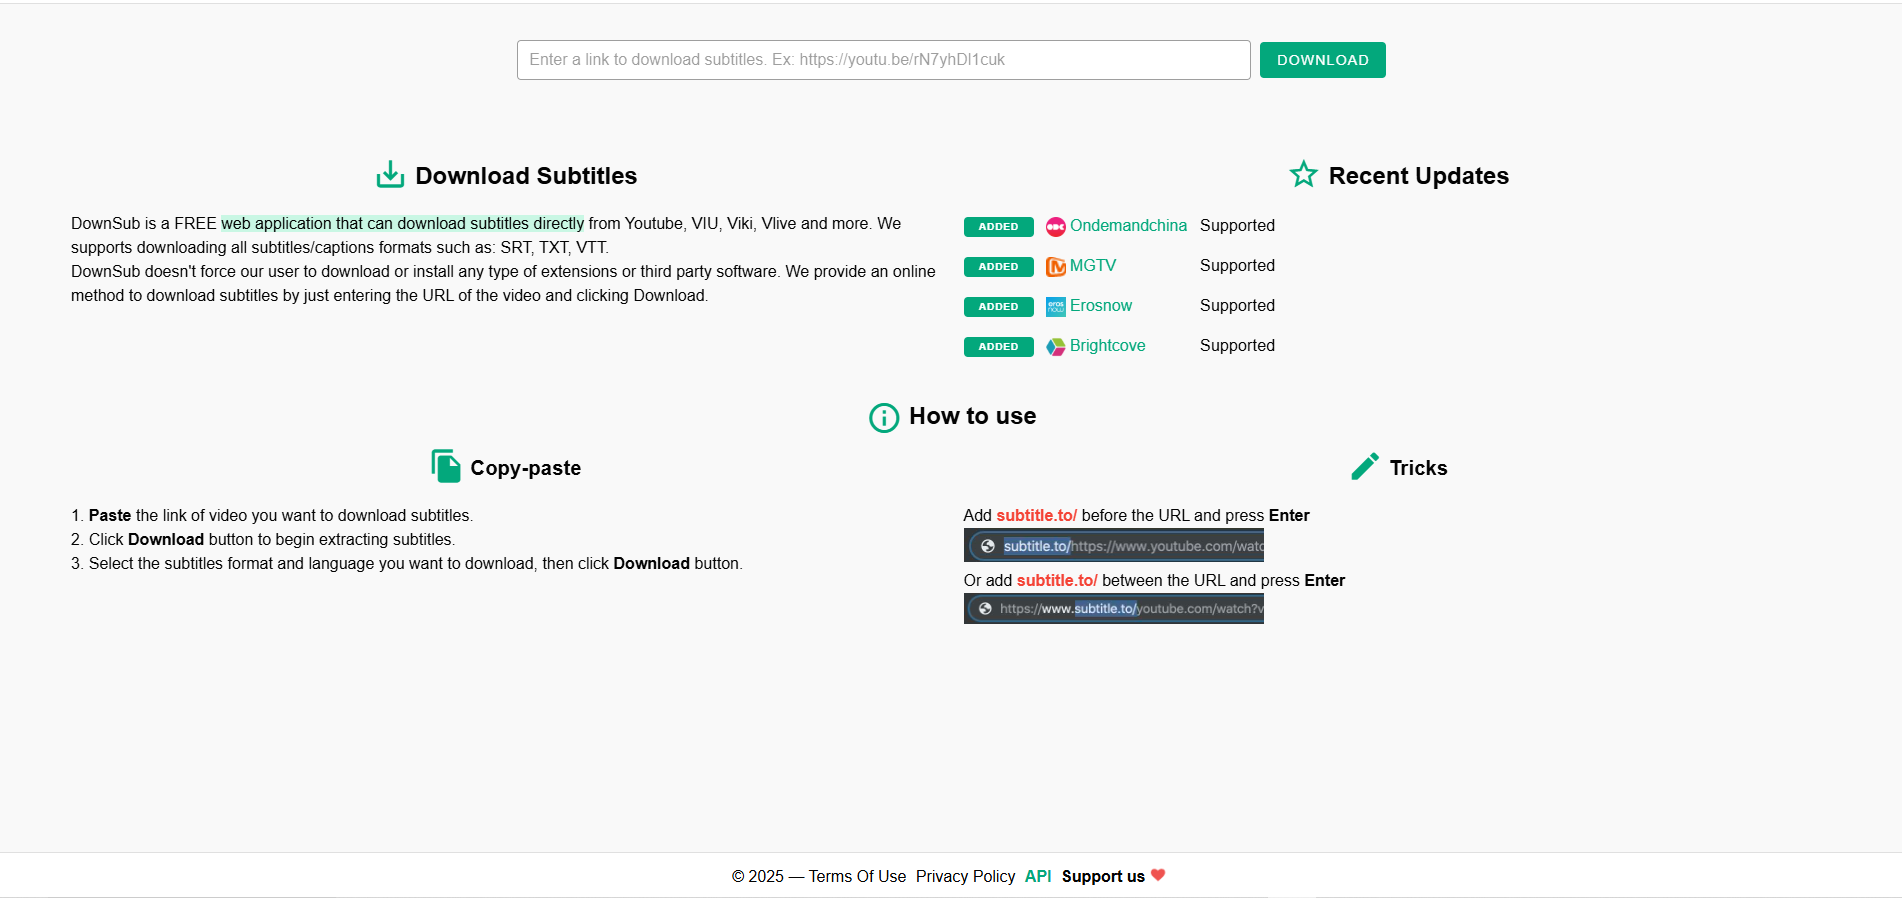Click the red heart next to Support us

coord(1158,875)
